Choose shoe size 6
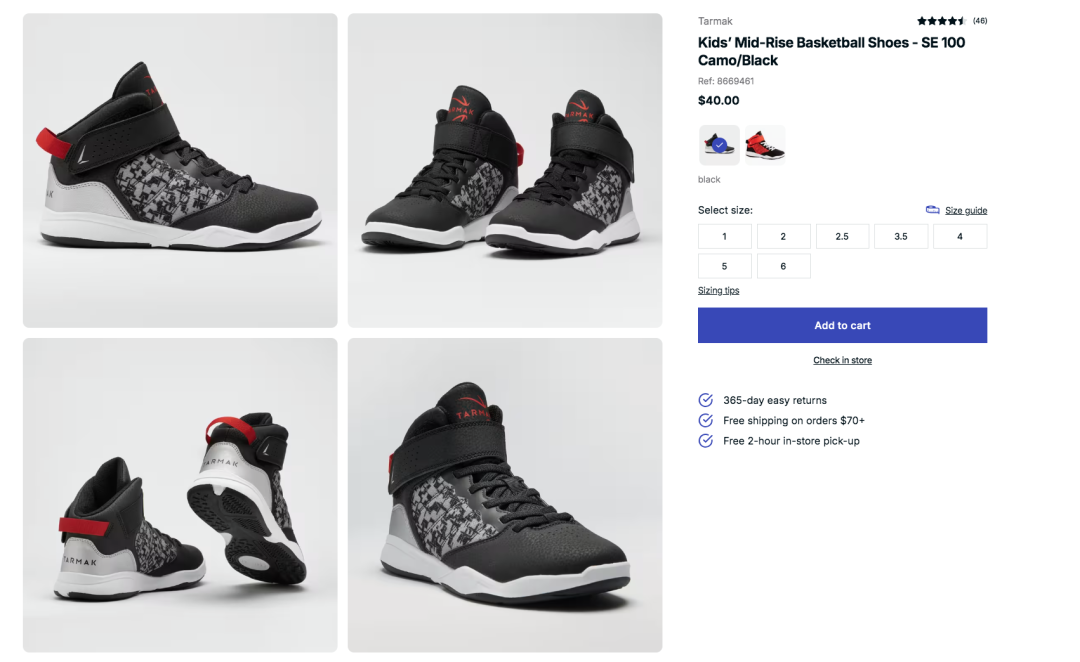 click(784, 266)
